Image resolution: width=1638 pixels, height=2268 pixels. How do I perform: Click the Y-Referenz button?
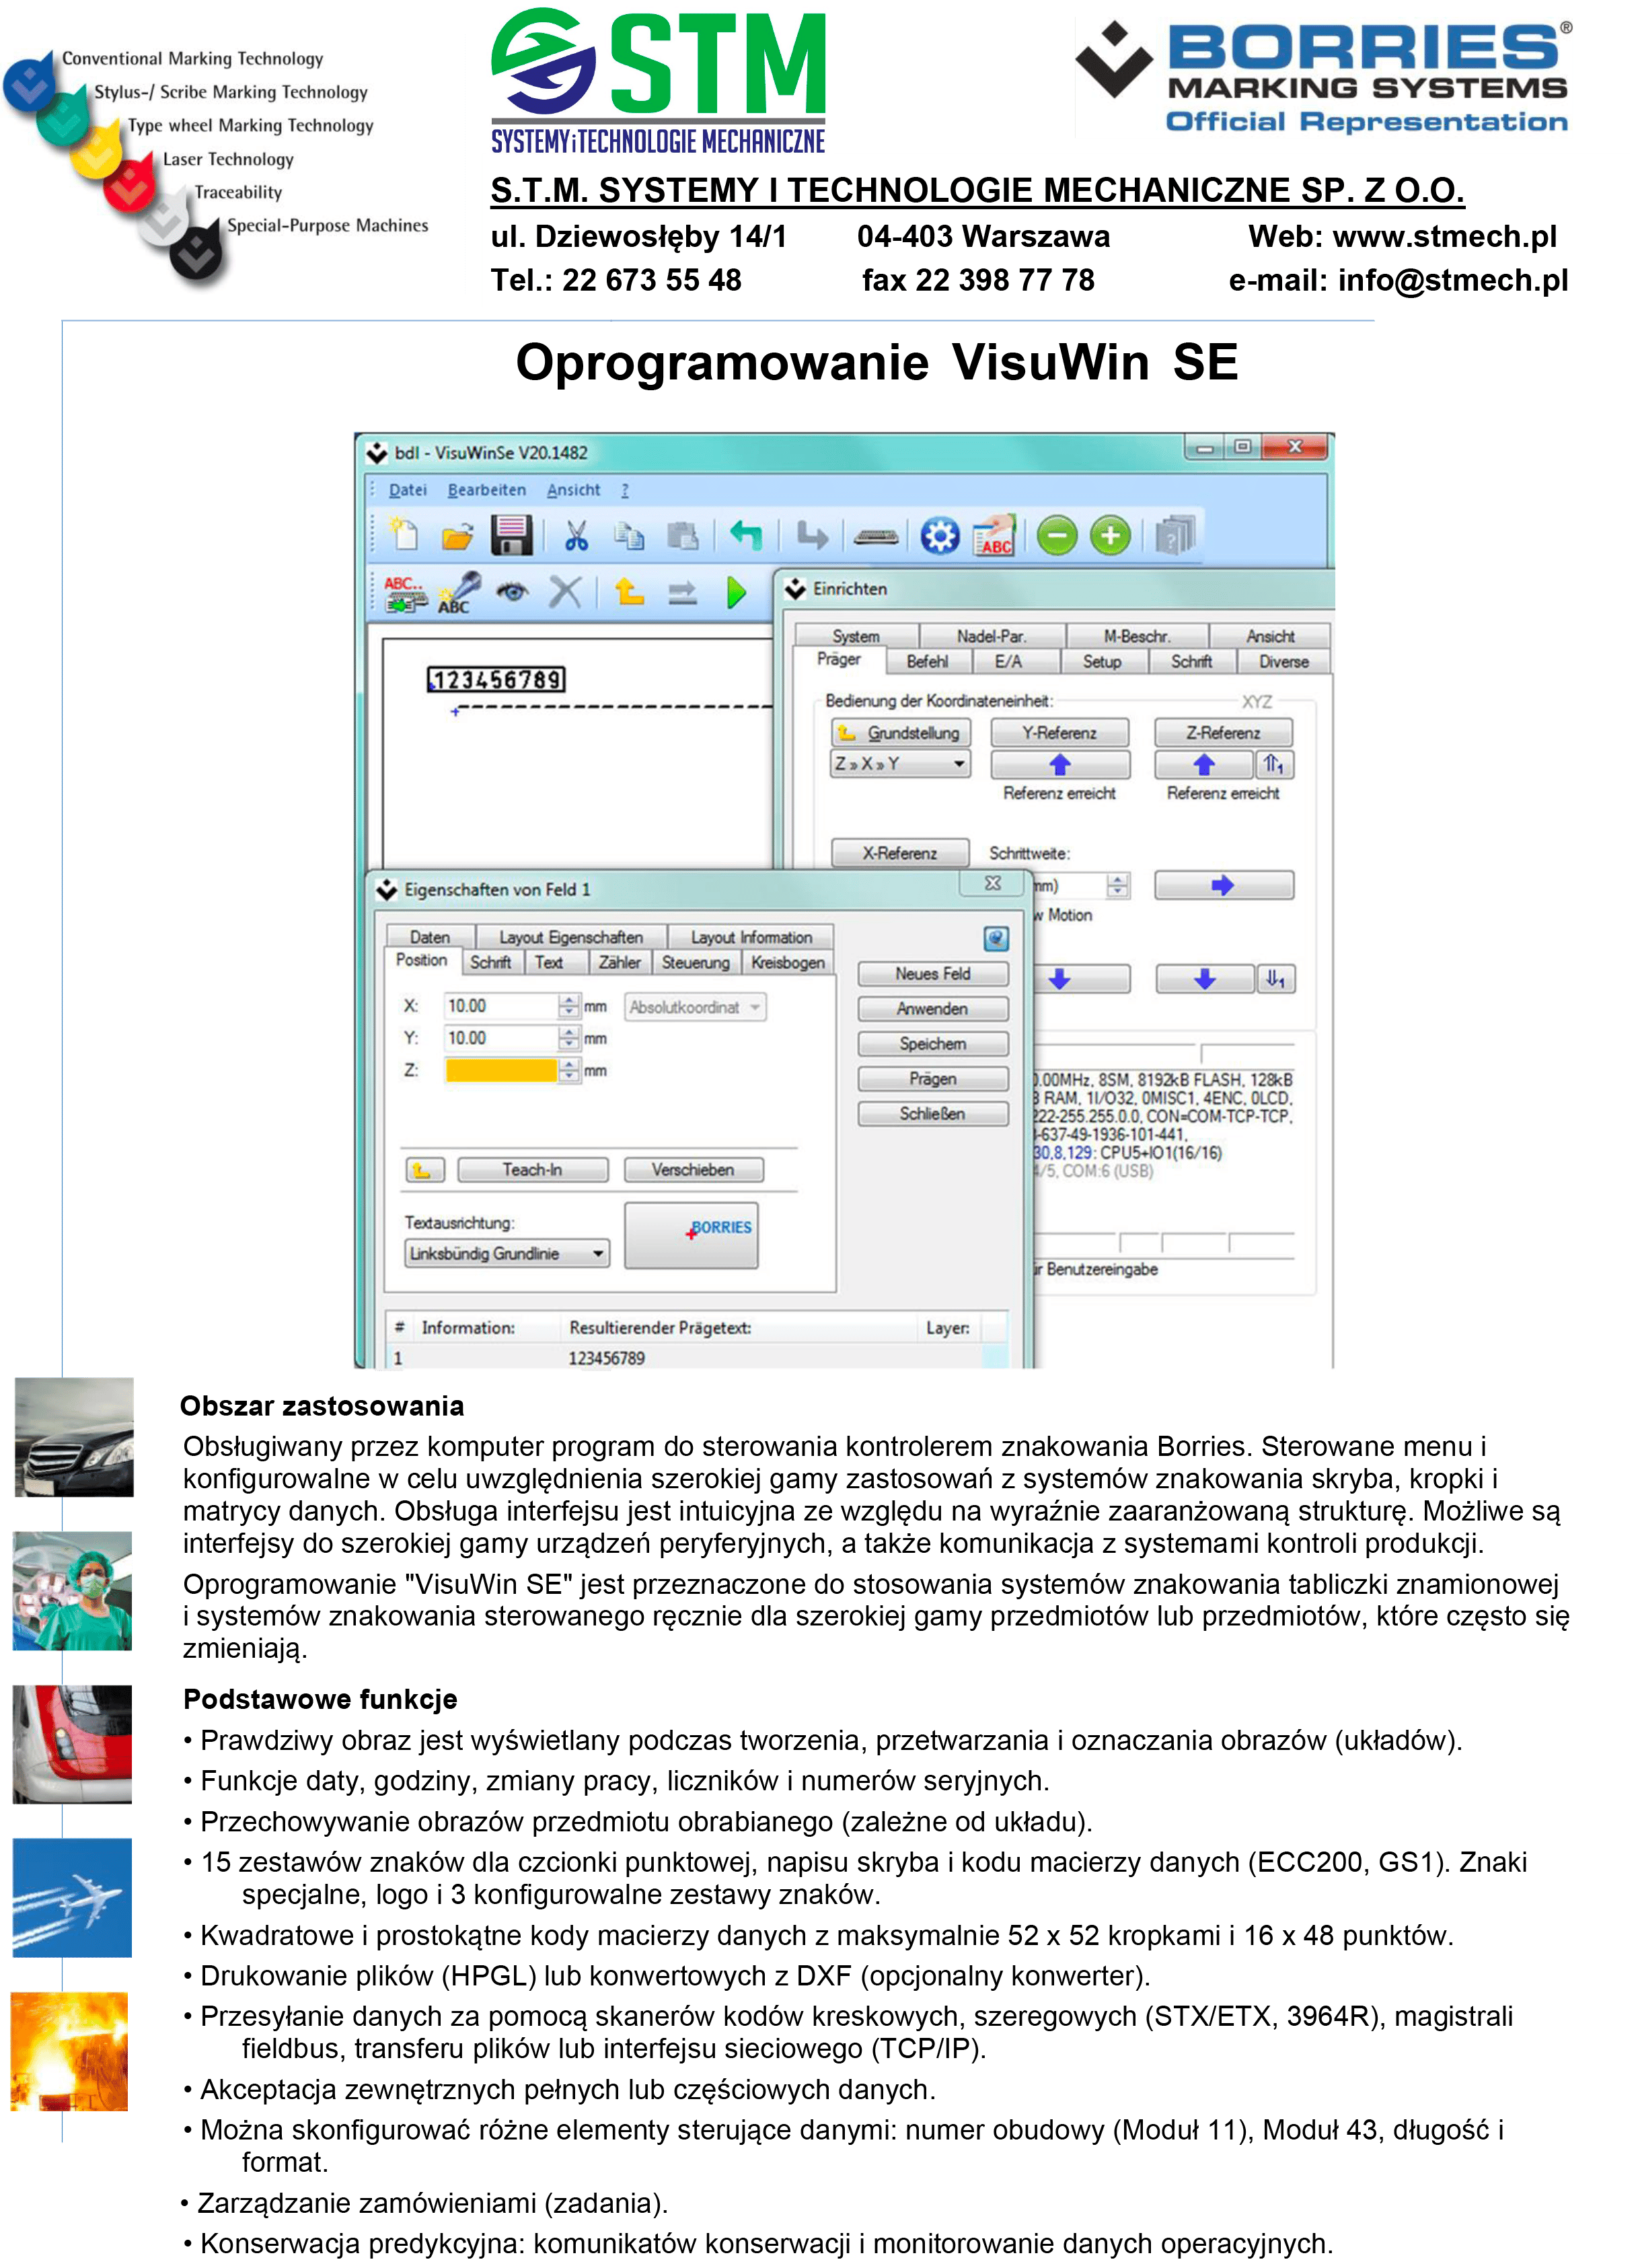coord(1059,732)
